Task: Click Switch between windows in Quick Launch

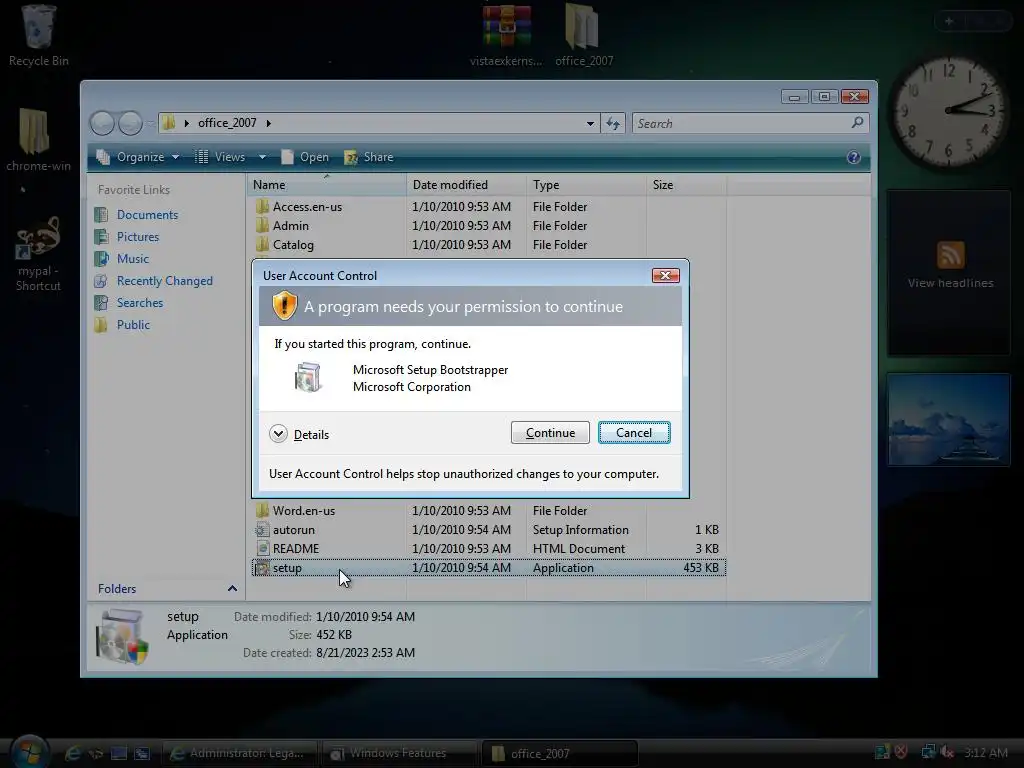Action: pos(142,753)
